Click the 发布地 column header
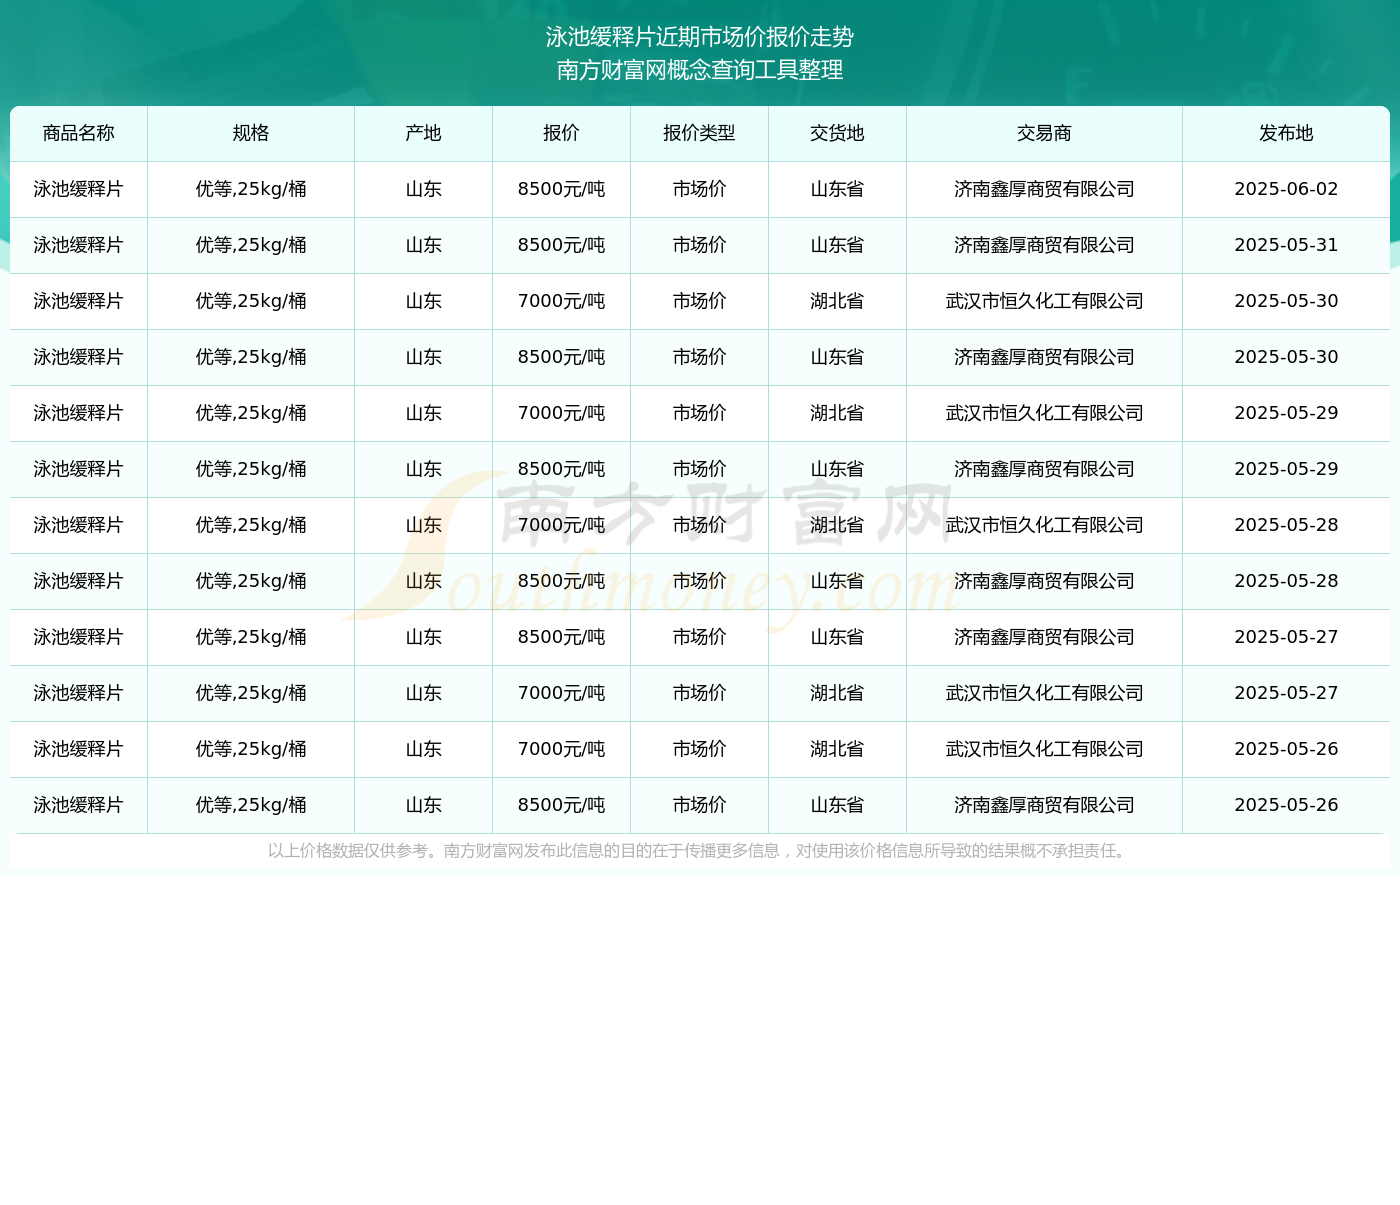This screenshot has height=1205, width=1400. point(1286,133)
